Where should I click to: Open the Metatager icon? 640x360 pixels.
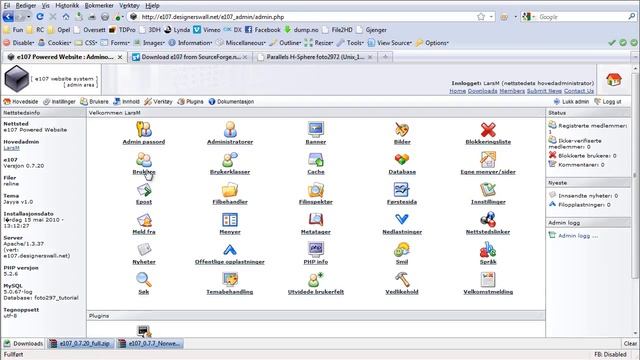316,220
